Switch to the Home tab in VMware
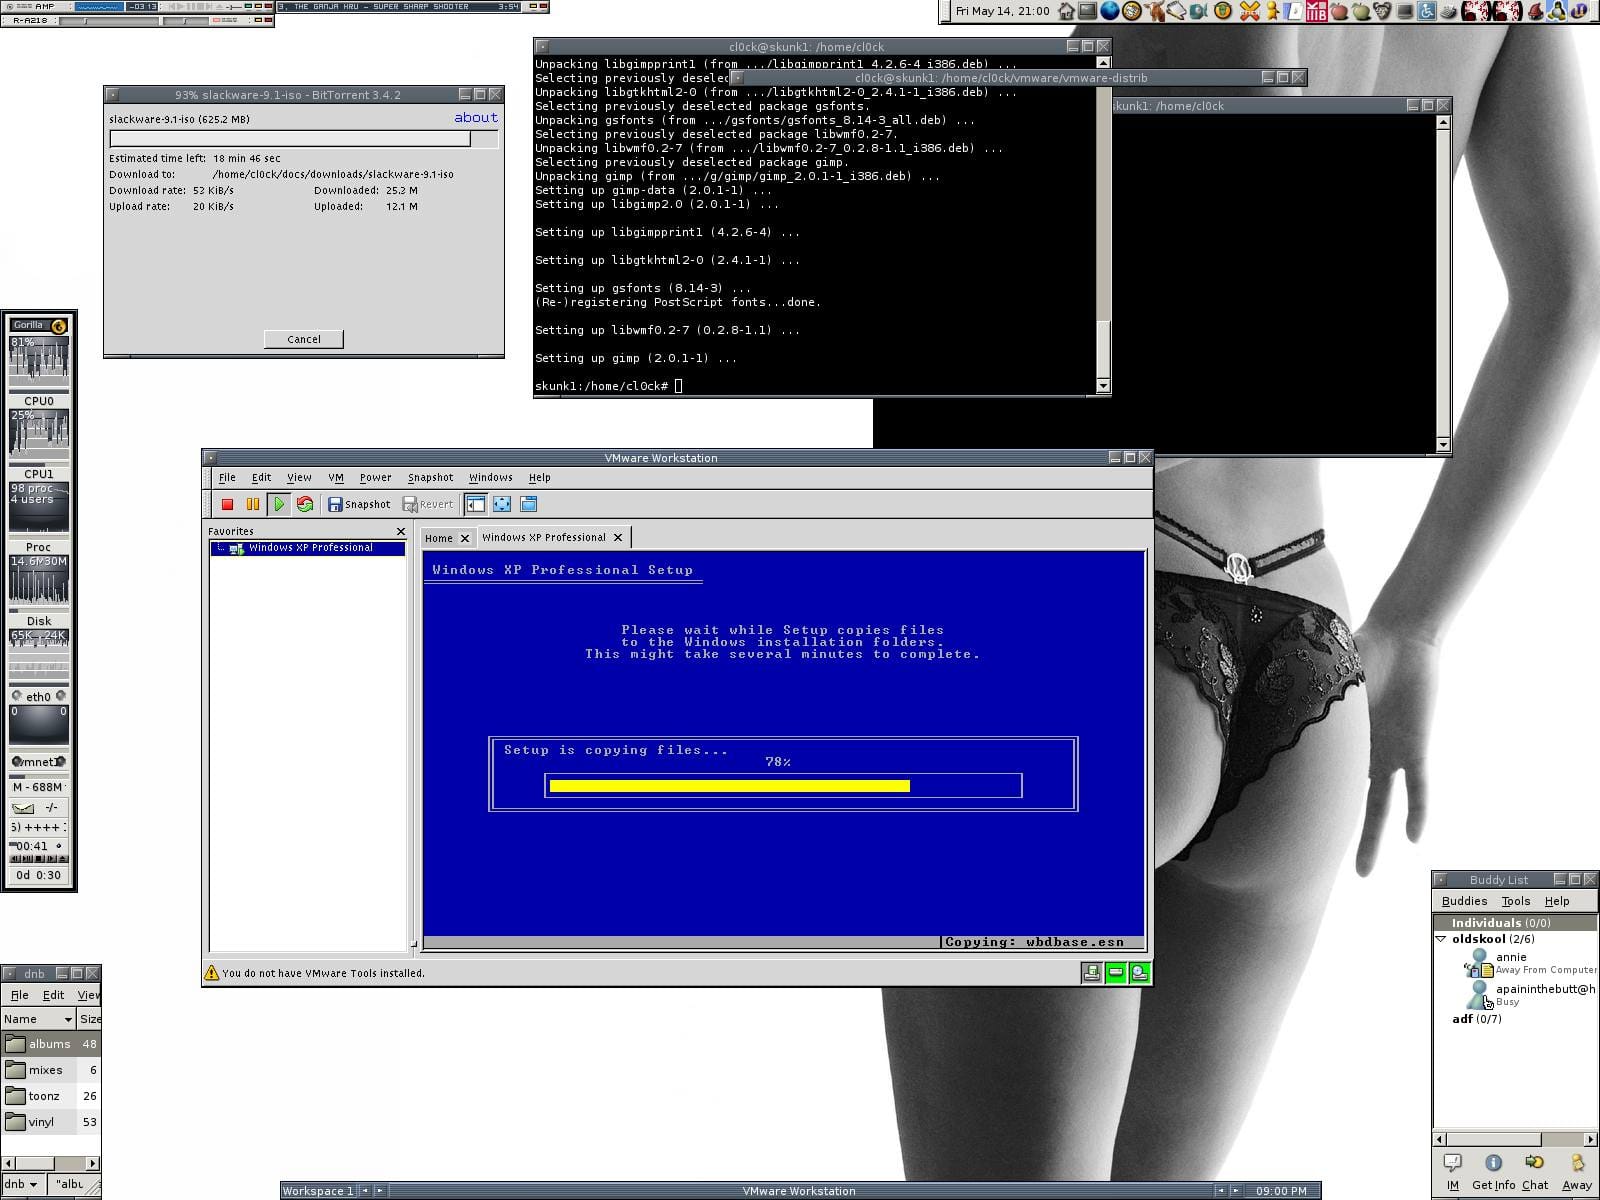Viewport: 1600px width, 1200px height. [x=438, y=538]
